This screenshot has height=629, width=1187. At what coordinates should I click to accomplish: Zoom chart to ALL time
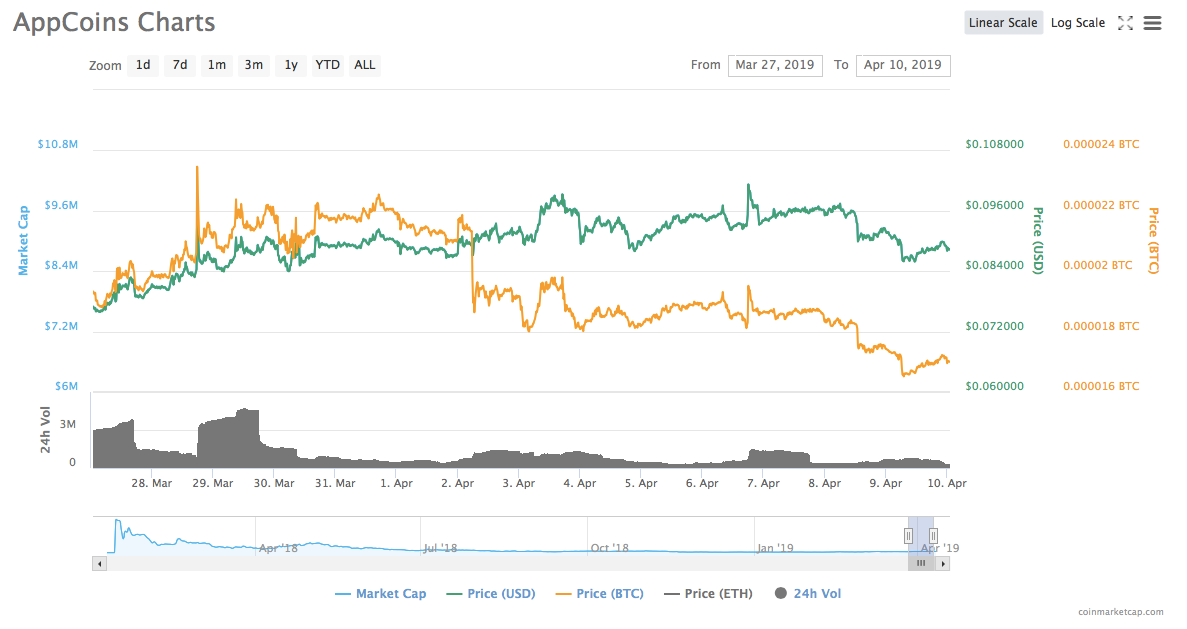[x=365, y=65]
